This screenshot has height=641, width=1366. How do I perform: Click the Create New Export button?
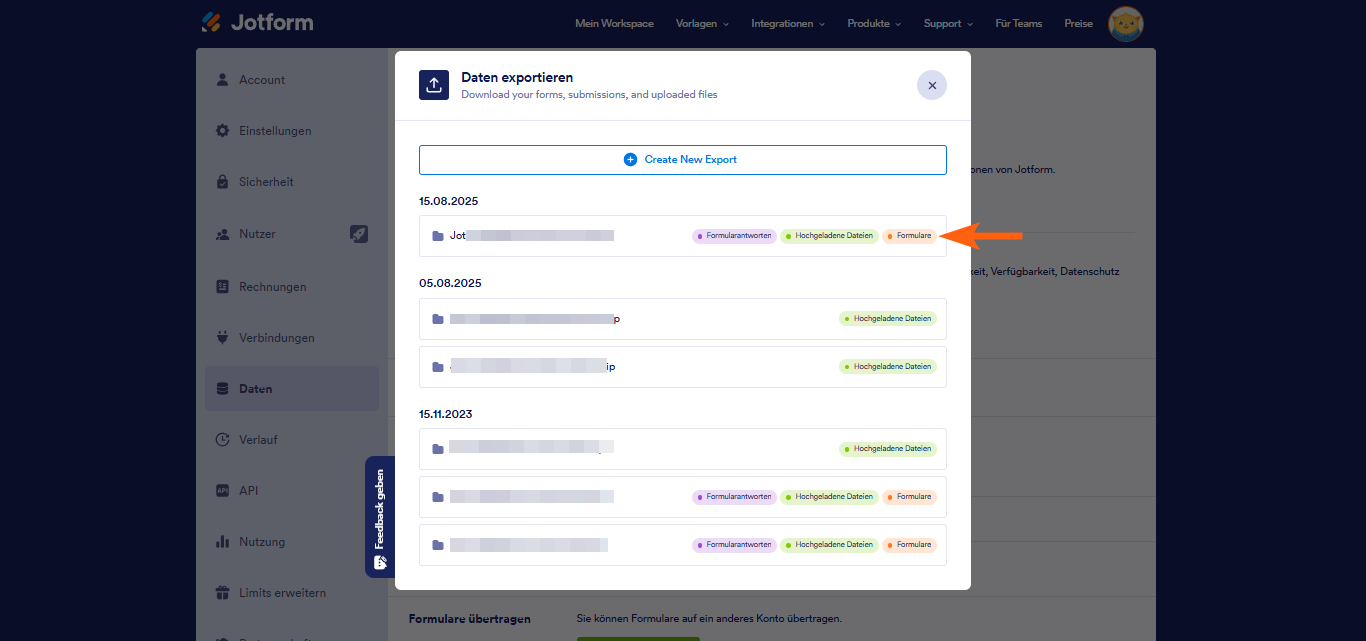coord(682,160)
